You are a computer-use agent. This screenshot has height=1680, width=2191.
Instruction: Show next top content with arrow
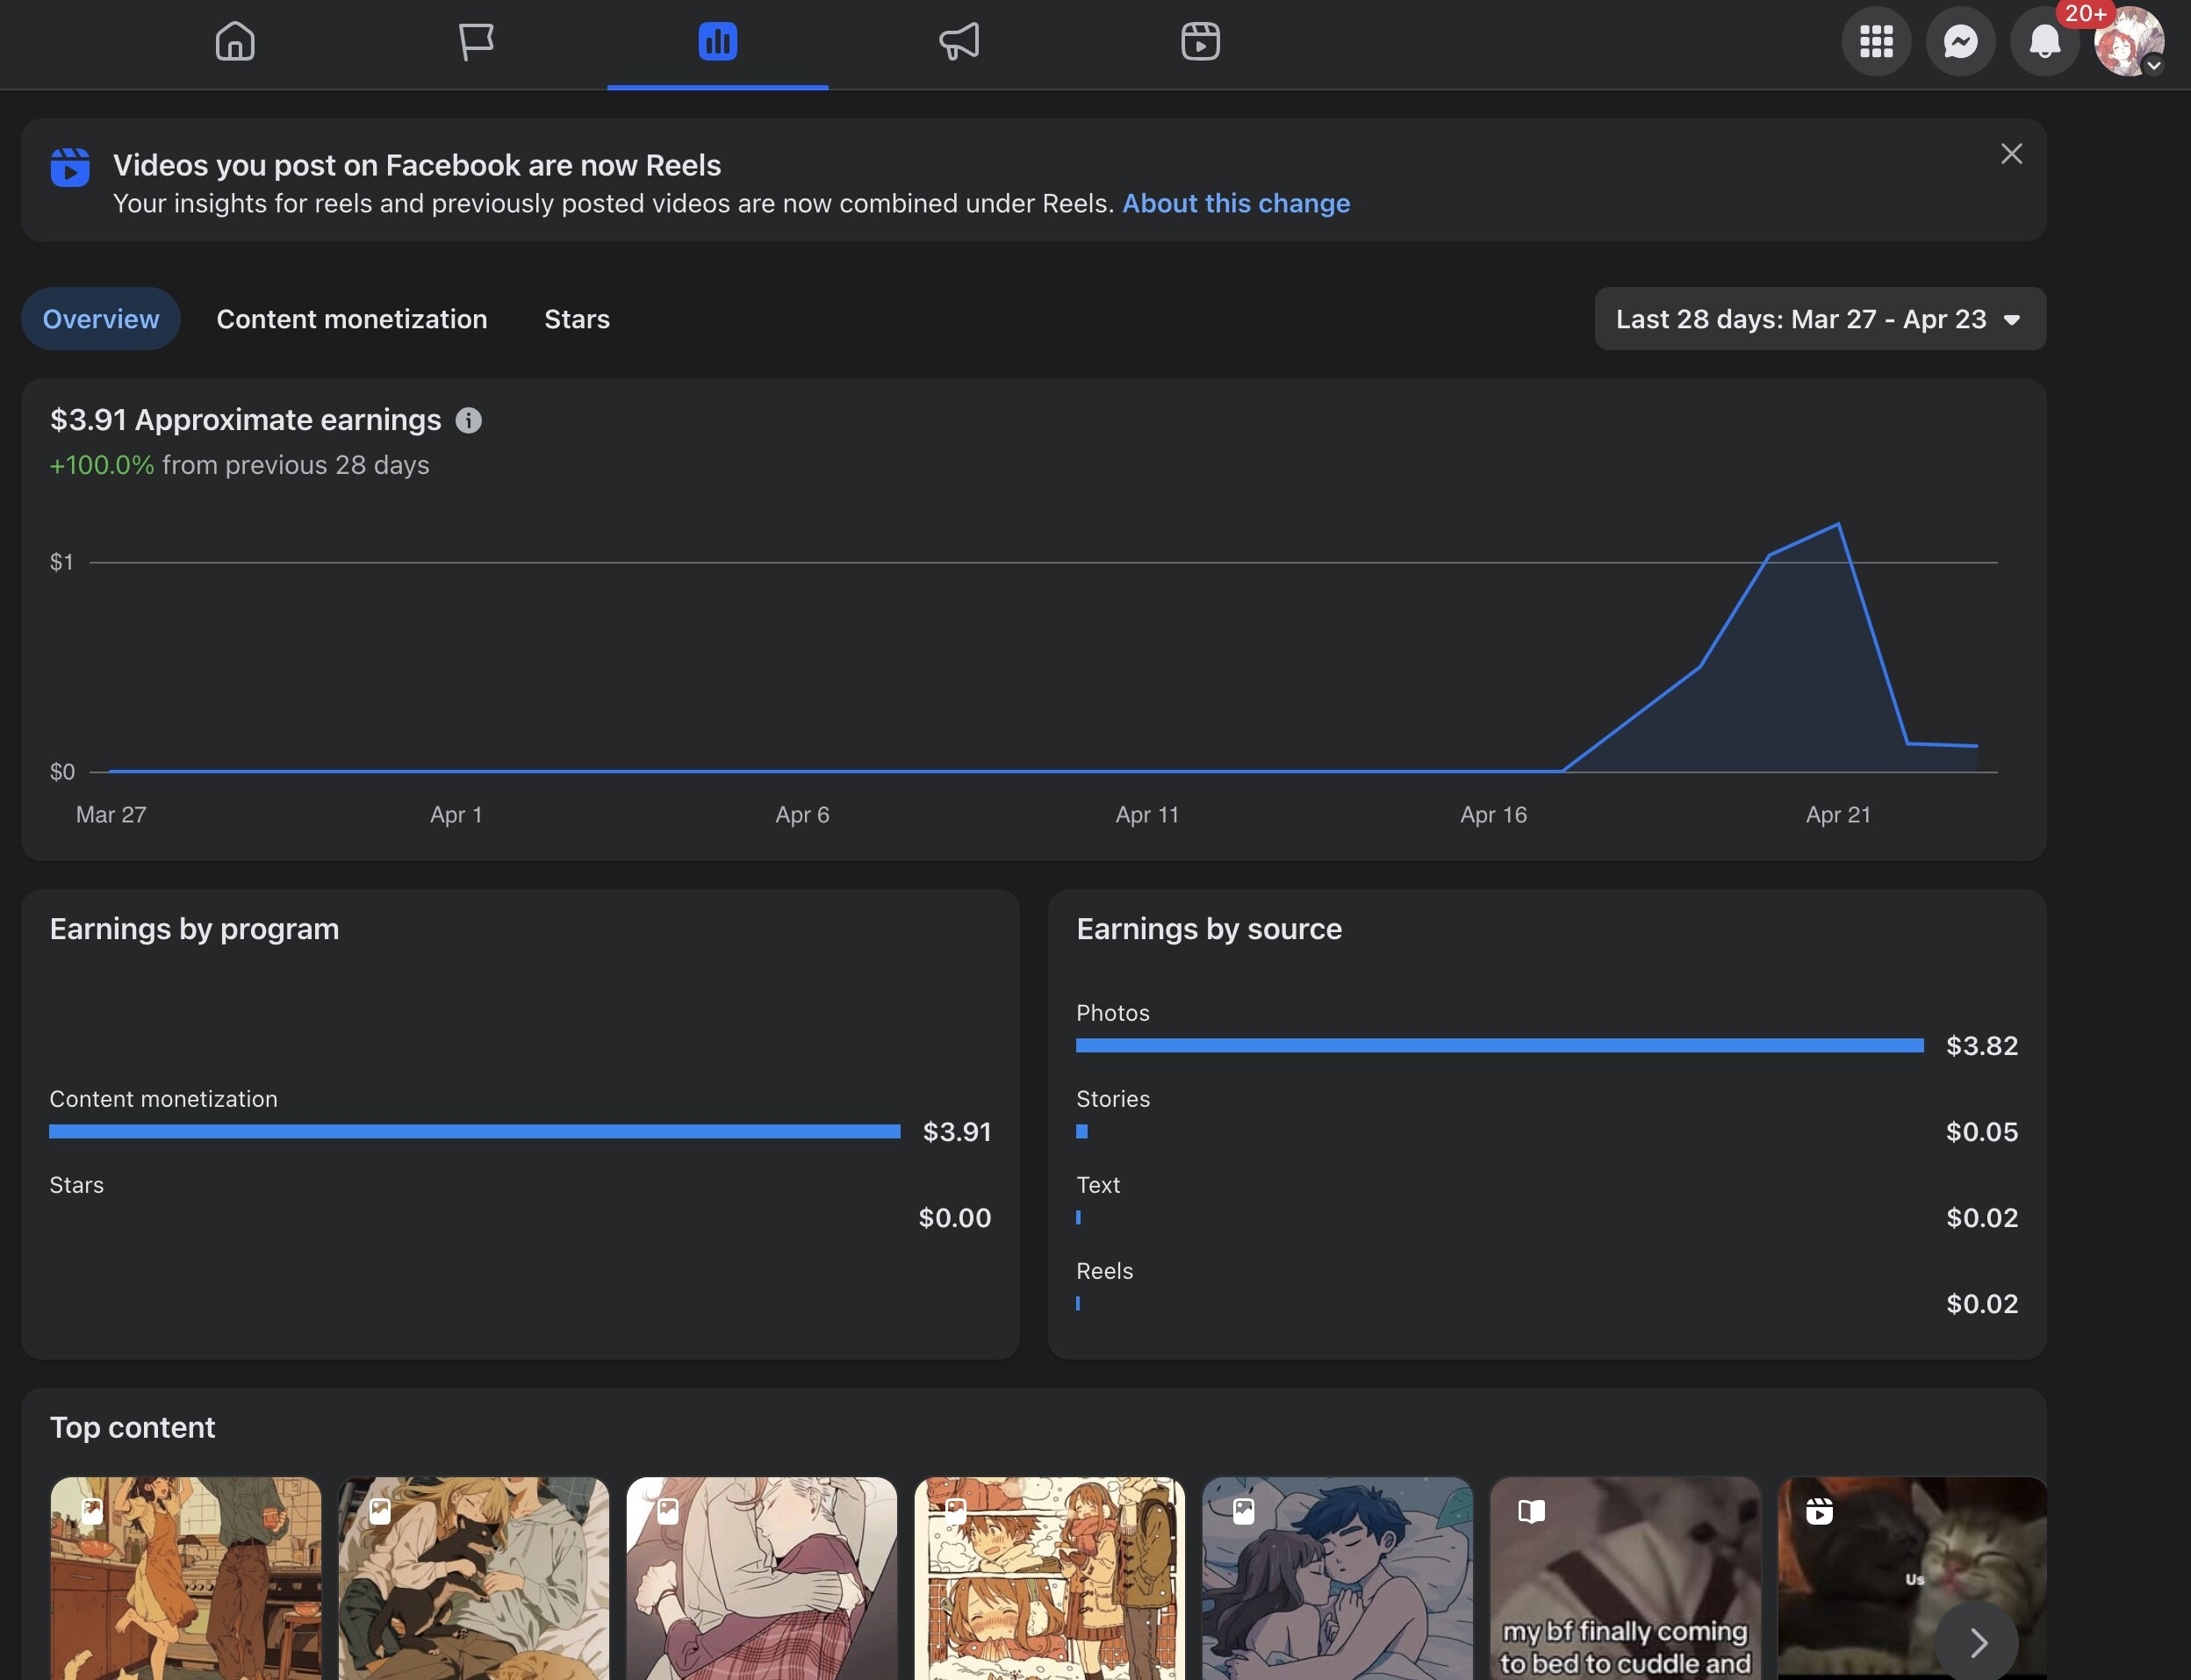[1976, 1641]
